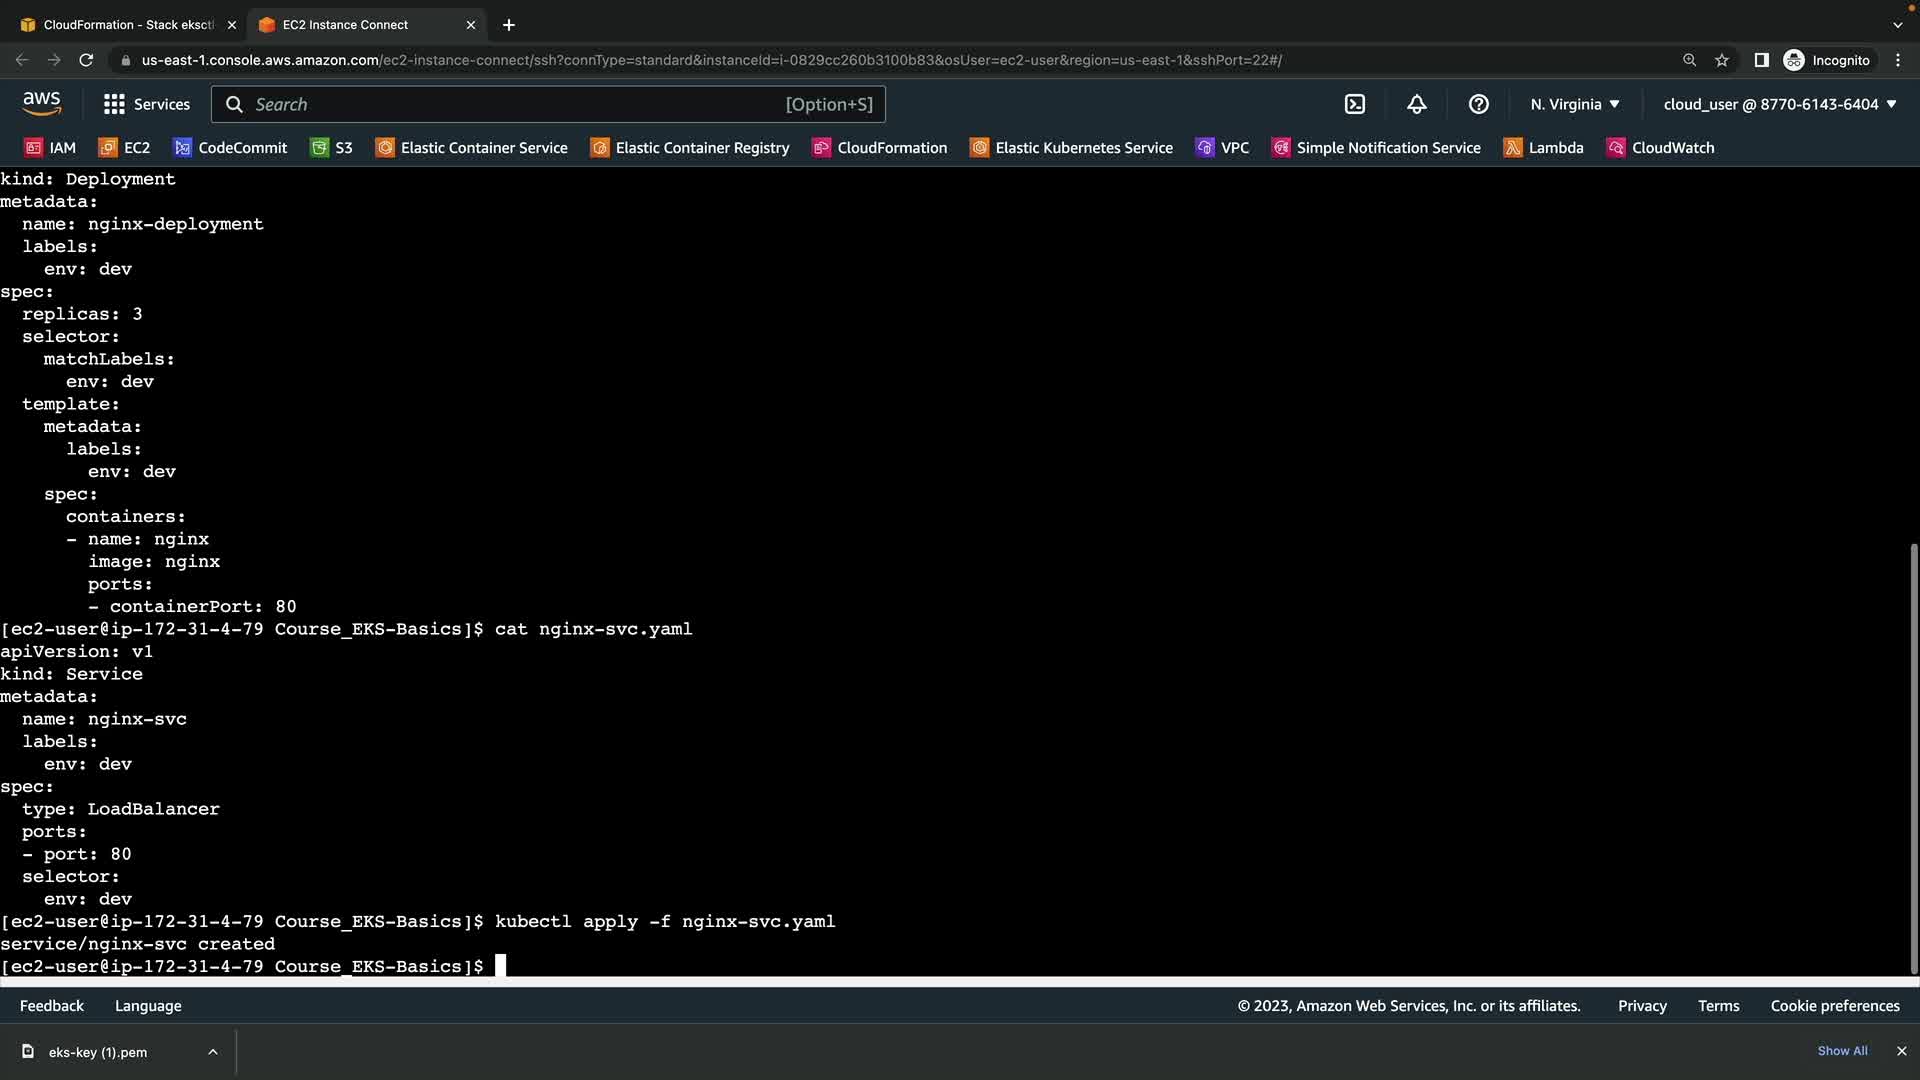Expand eks-key (1).pem download options chevron
Screen dimensions: 1920x1080
(212, 1052)
